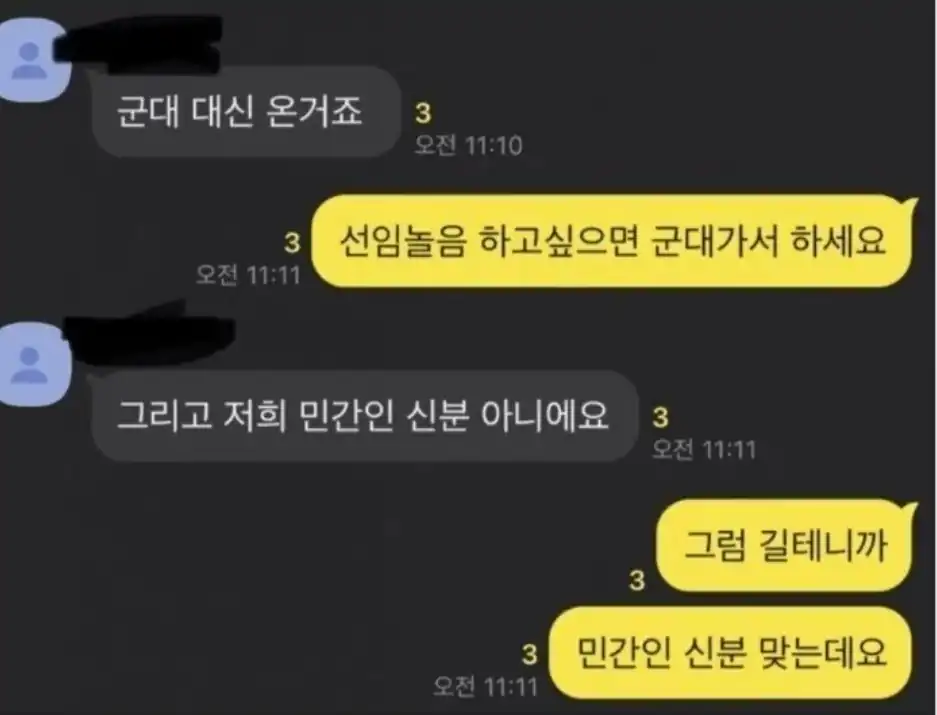Click unread count 3 beside '민간인 신분 맞는데요'

pos(529,654)
